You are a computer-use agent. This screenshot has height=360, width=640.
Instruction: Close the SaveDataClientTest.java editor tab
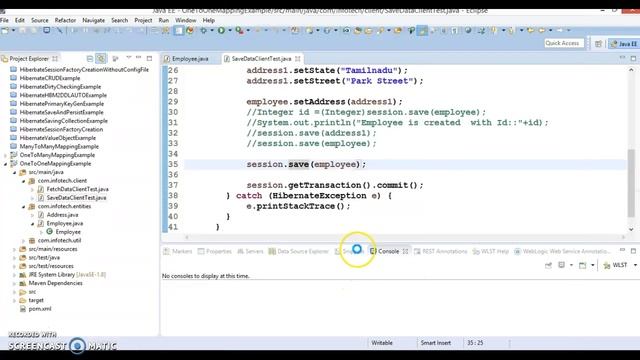pyautogui.click(x=298, y=59)
